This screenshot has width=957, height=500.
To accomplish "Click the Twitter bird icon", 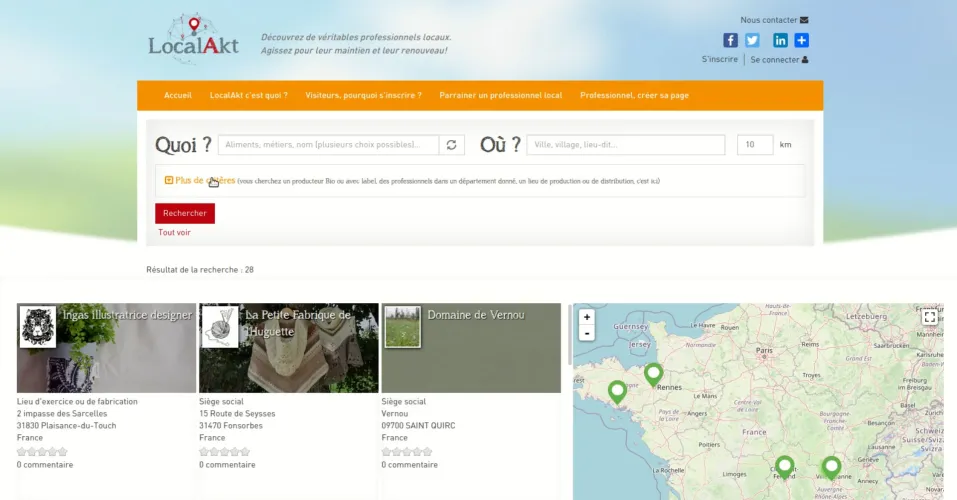I will (x=752, y=41).
